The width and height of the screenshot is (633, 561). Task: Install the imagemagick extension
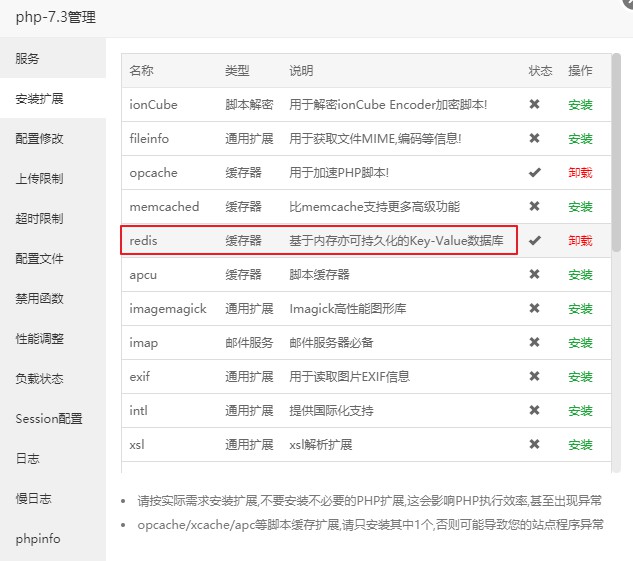580,309
